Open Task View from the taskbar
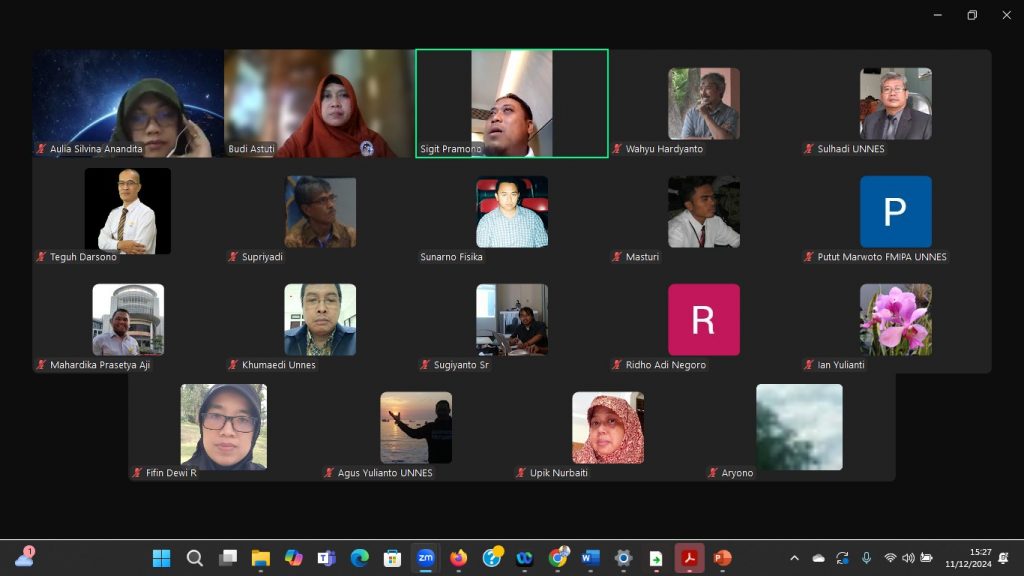This screenshot has width=1024, height=576. tap(227, 558)
